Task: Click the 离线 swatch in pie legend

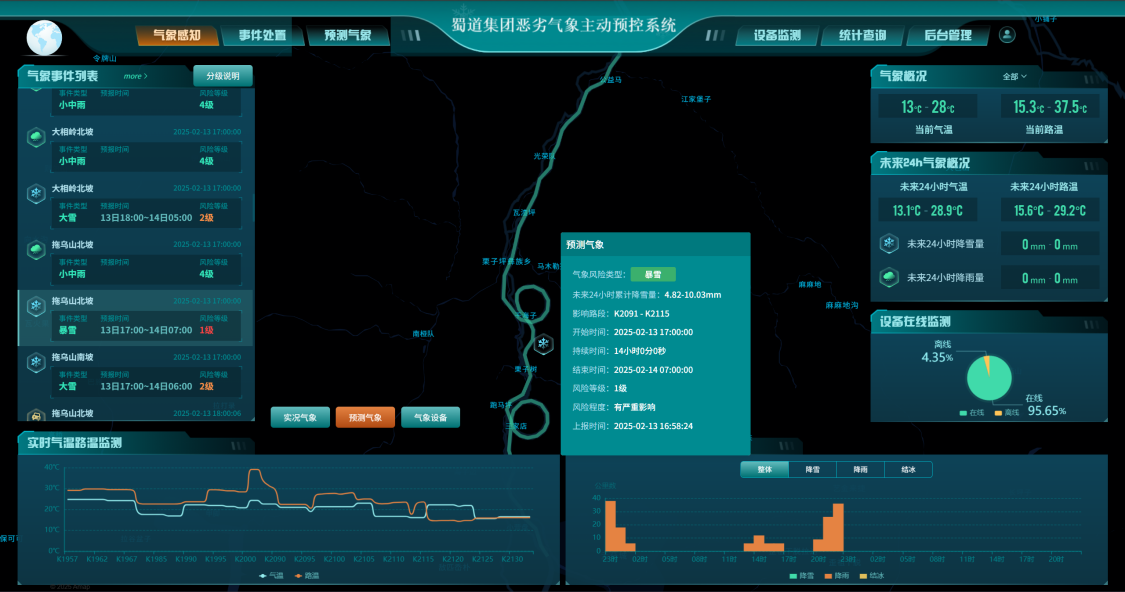Action: point(998,412)
